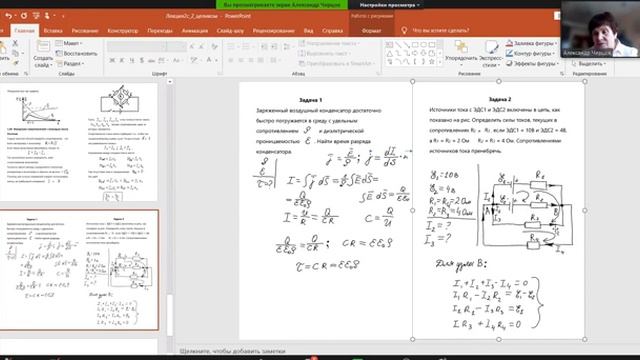Toggle center text alignment
The height and width of the screenshot is (360, 640).
241,60
